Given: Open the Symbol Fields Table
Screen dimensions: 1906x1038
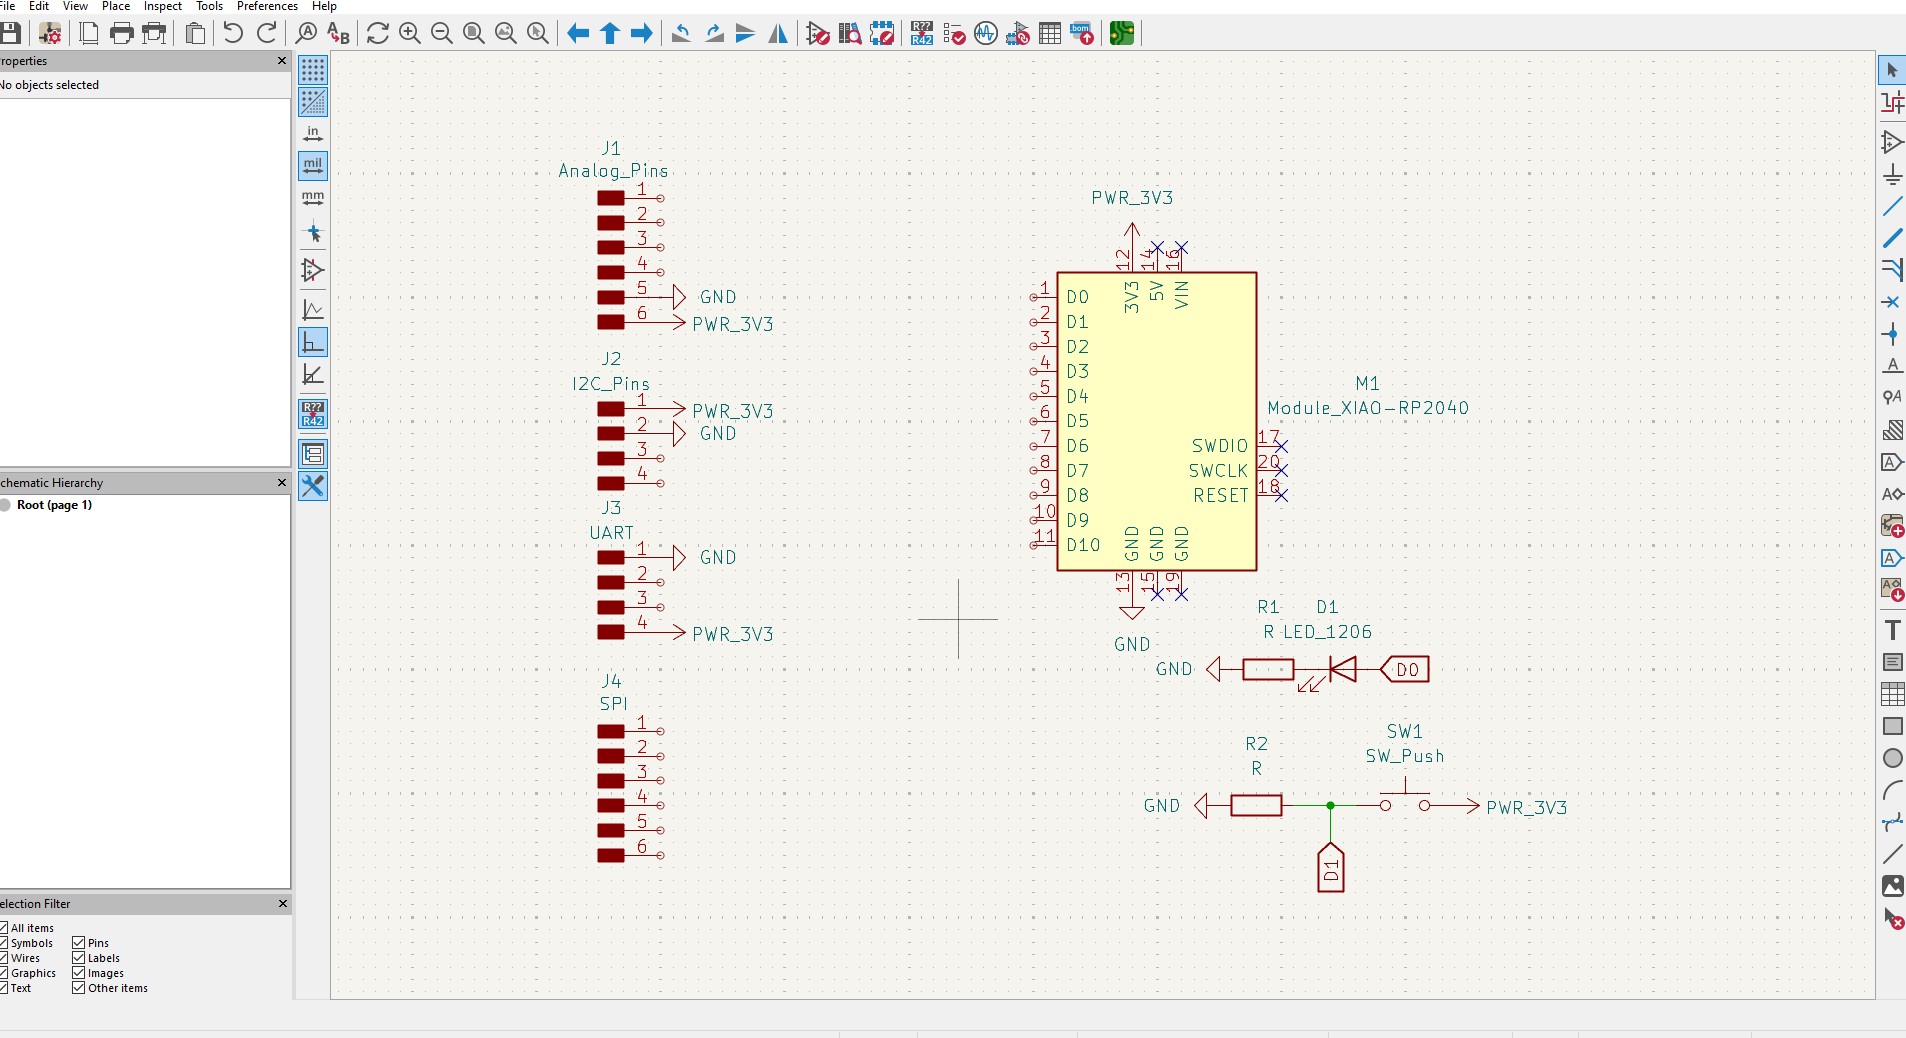Looking at the screenshot, I should pos(1050,33).
